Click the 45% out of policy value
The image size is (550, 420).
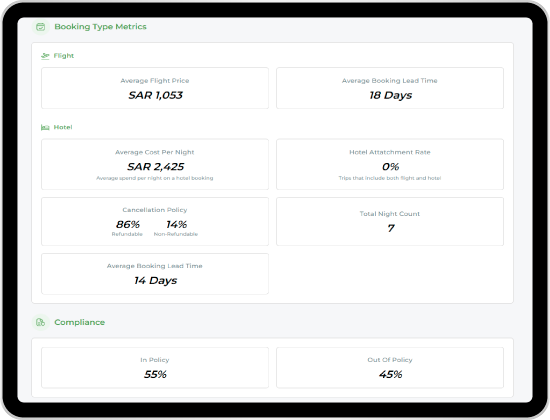390,374
